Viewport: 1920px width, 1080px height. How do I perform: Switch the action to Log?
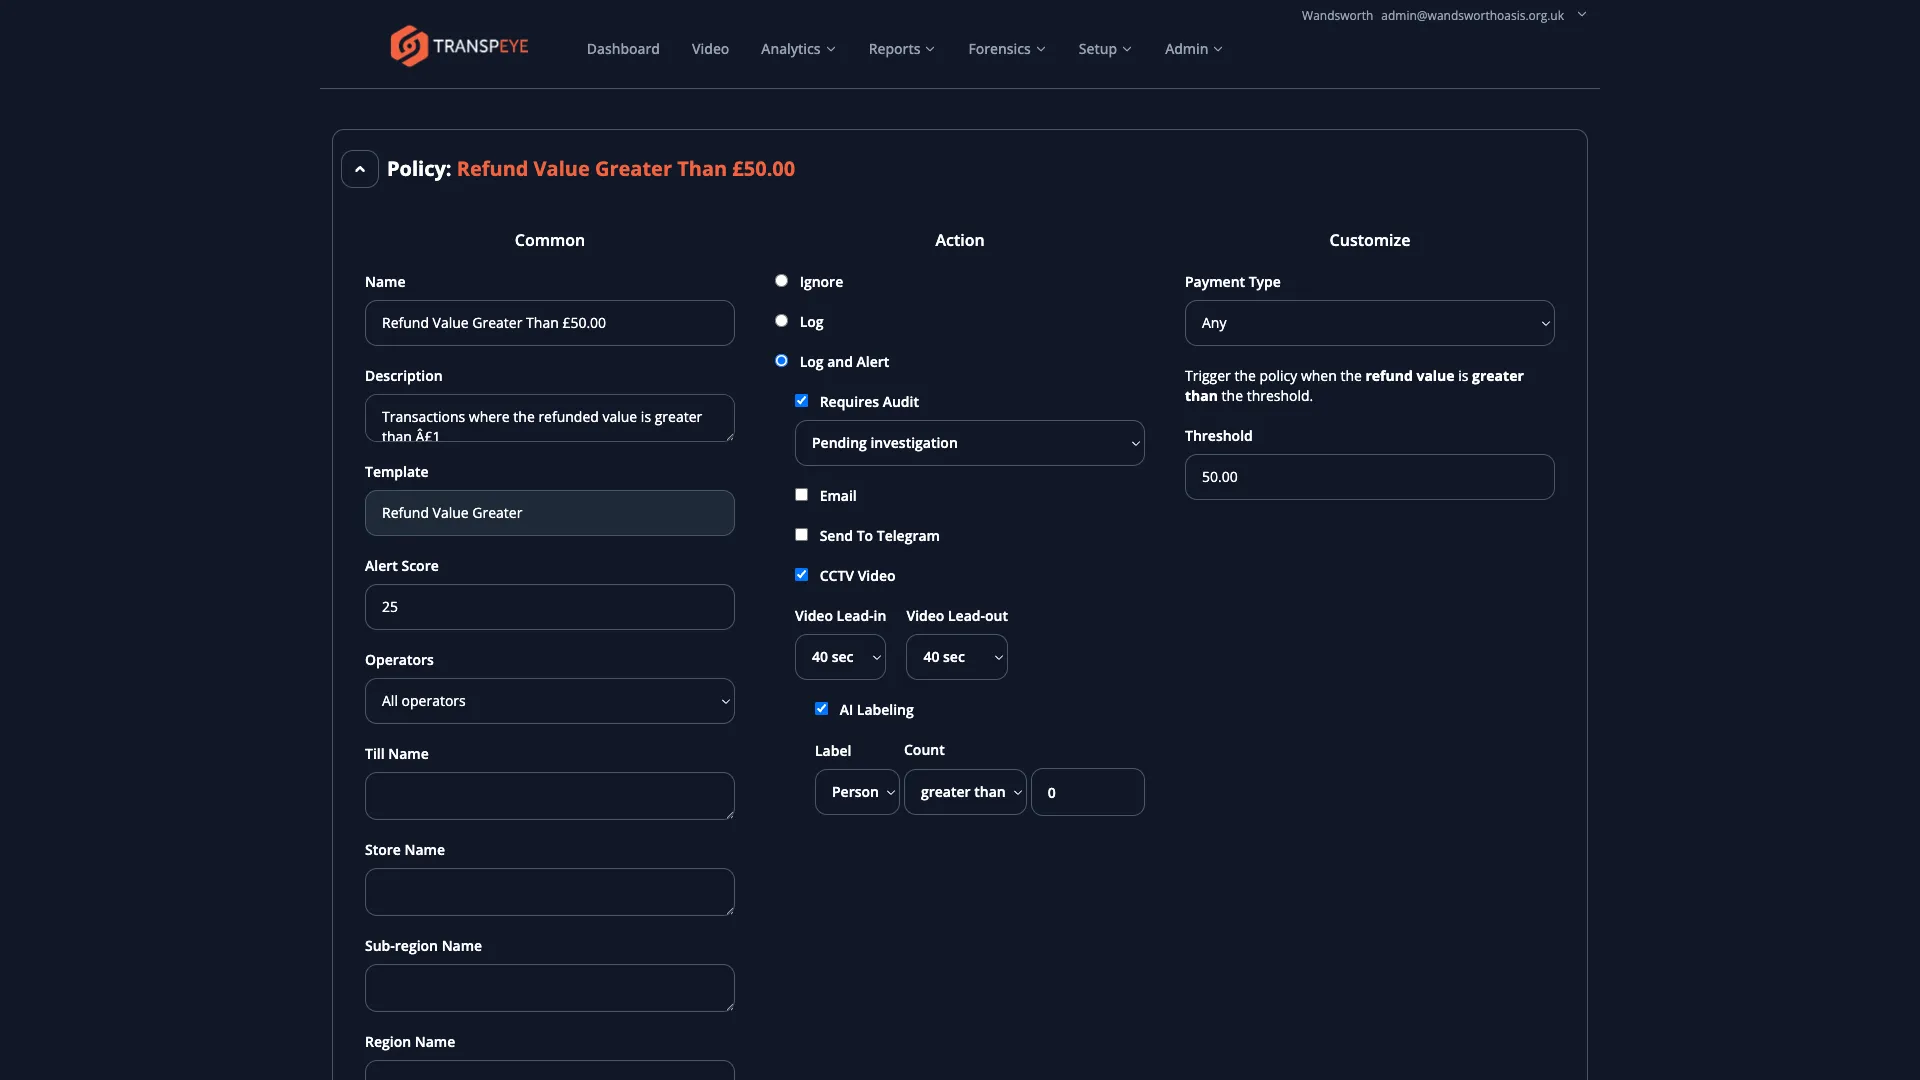782,320
